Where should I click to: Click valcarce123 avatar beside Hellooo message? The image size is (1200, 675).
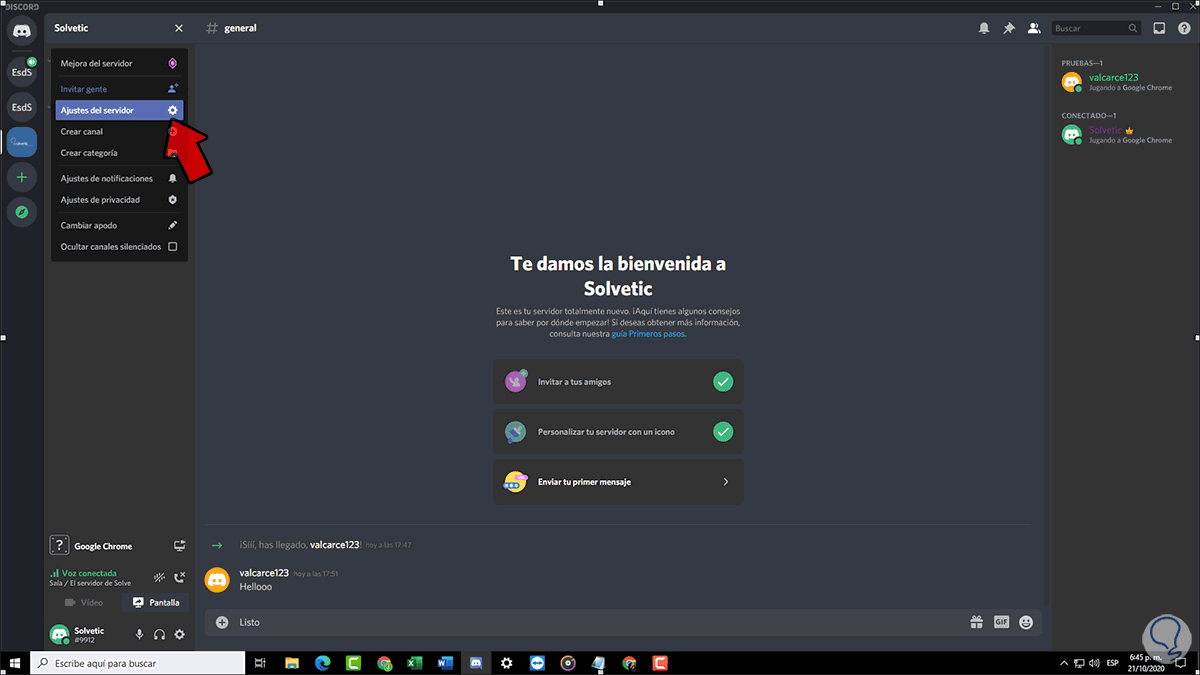(x=217, y=579)
